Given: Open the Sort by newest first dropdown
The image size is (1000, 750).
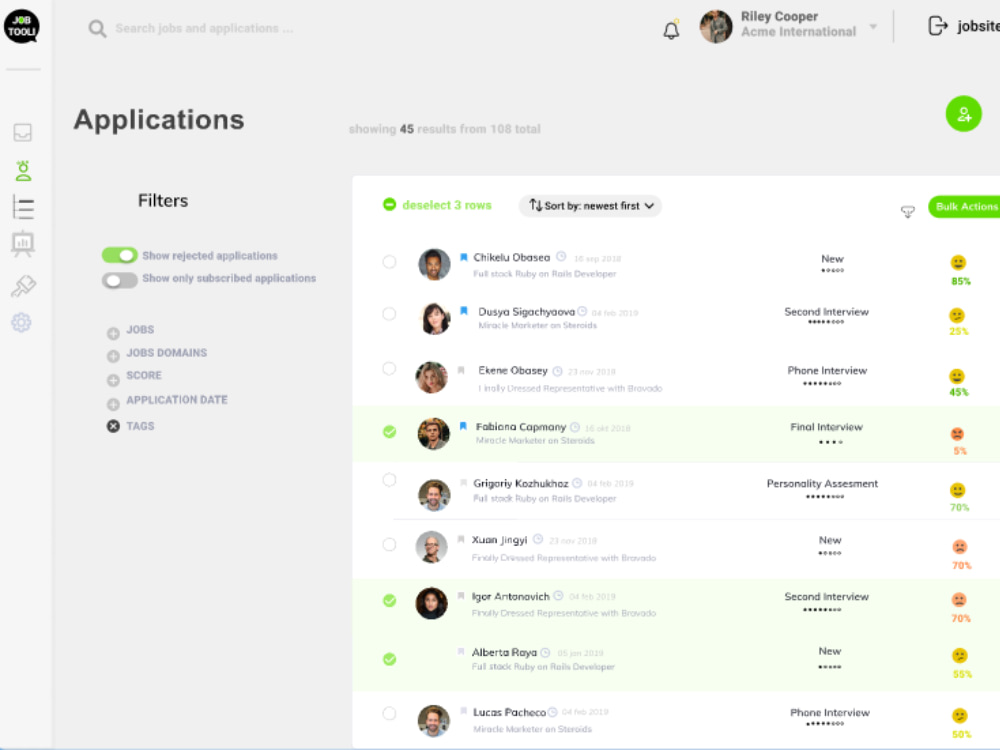Looking at the screenshot, I should (x=590, y=205).
